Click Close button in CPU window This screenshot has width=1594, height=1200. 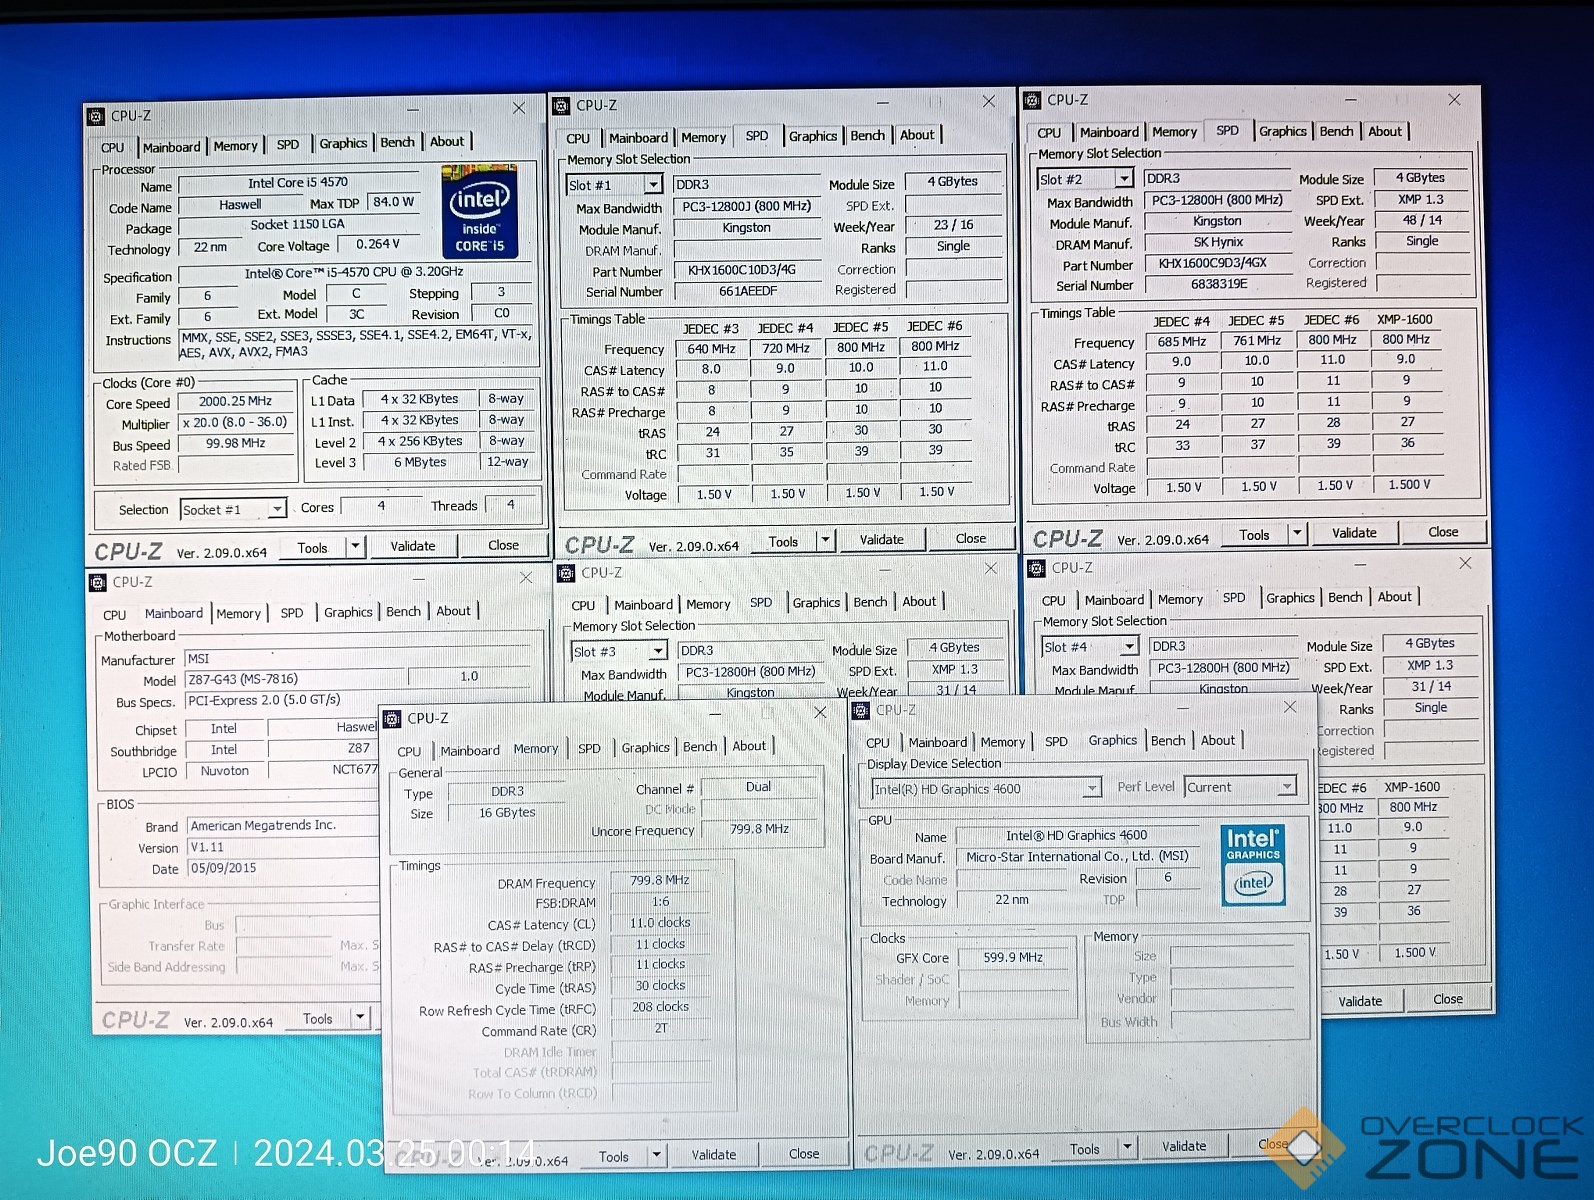(x=503, y=545)
